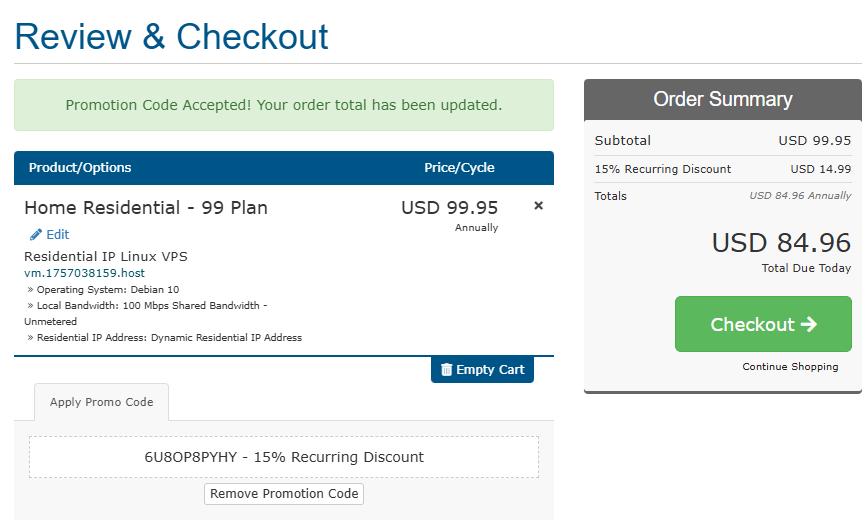The image size is (868, 525).
Task: Select the Apply Promo Code tab
Action: (x=101, y=402)
